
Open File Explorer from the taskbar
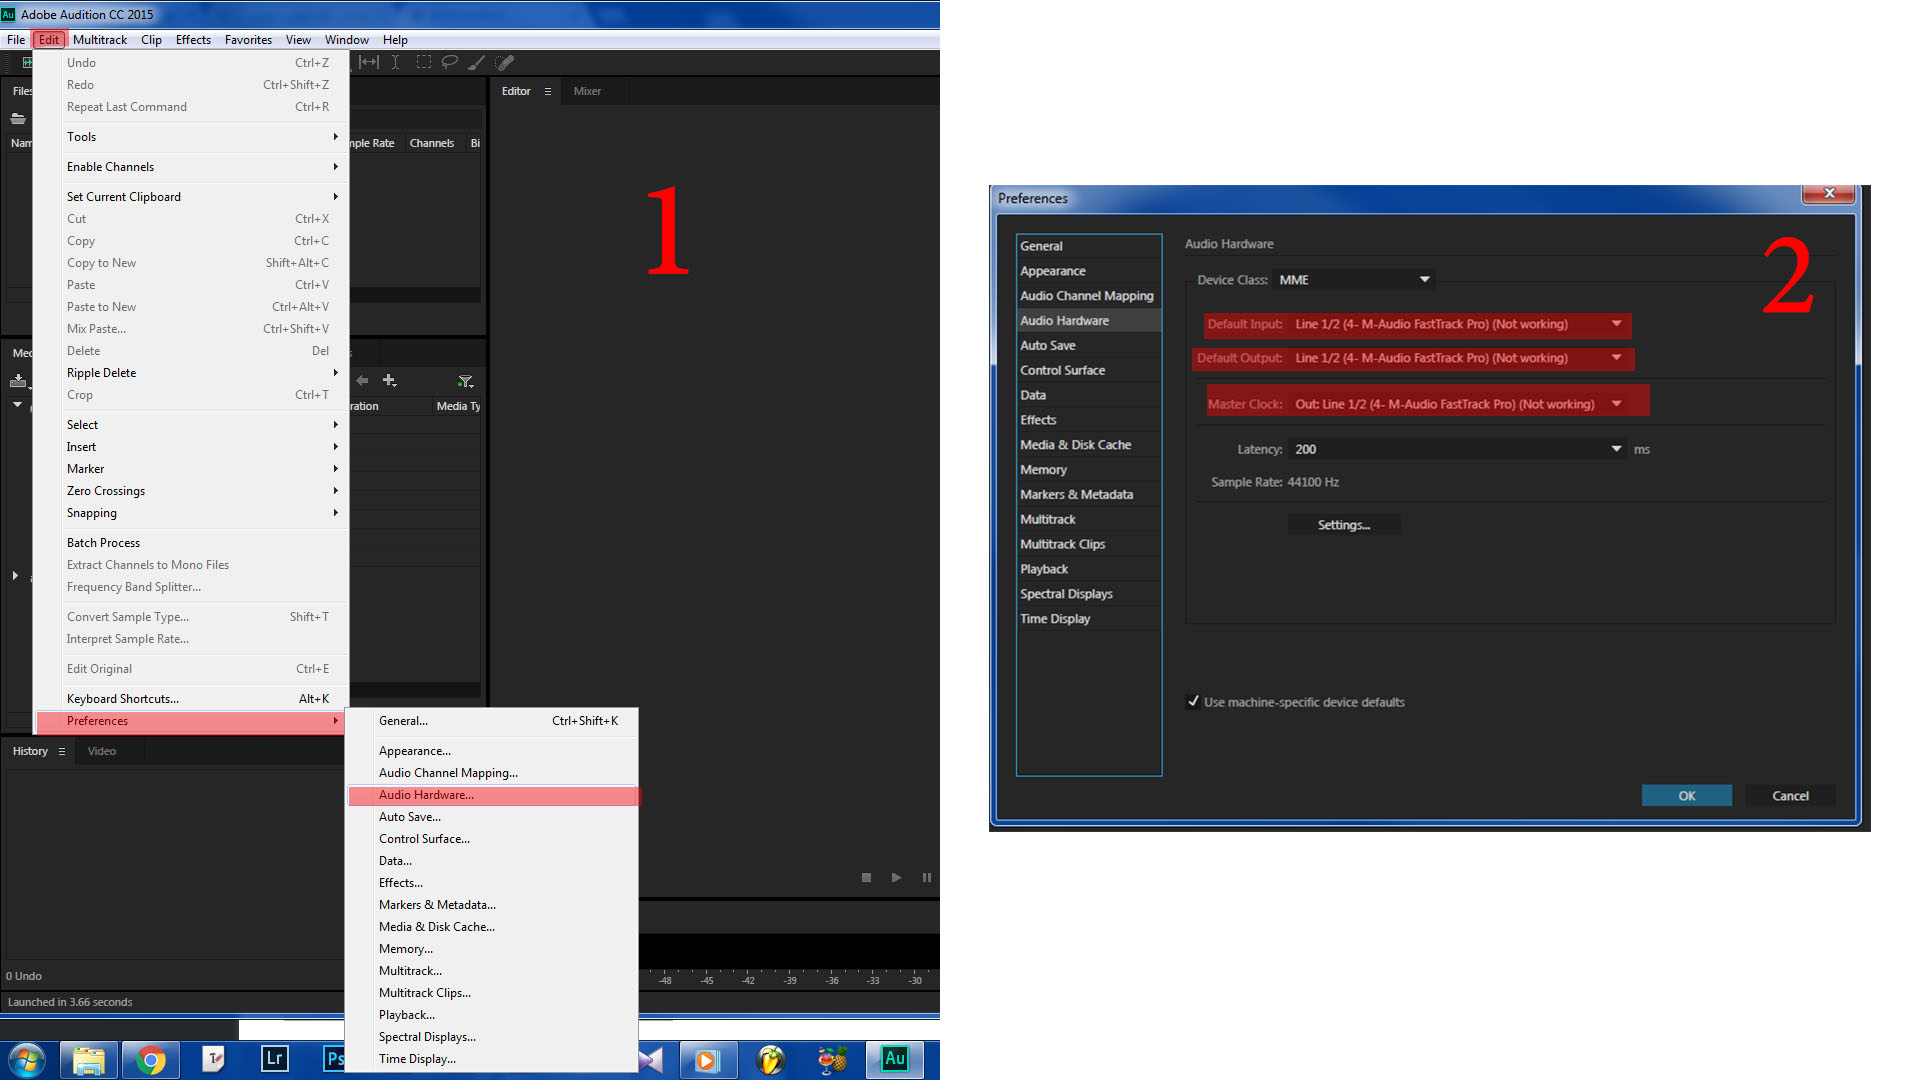click(x=89, y=1060)
